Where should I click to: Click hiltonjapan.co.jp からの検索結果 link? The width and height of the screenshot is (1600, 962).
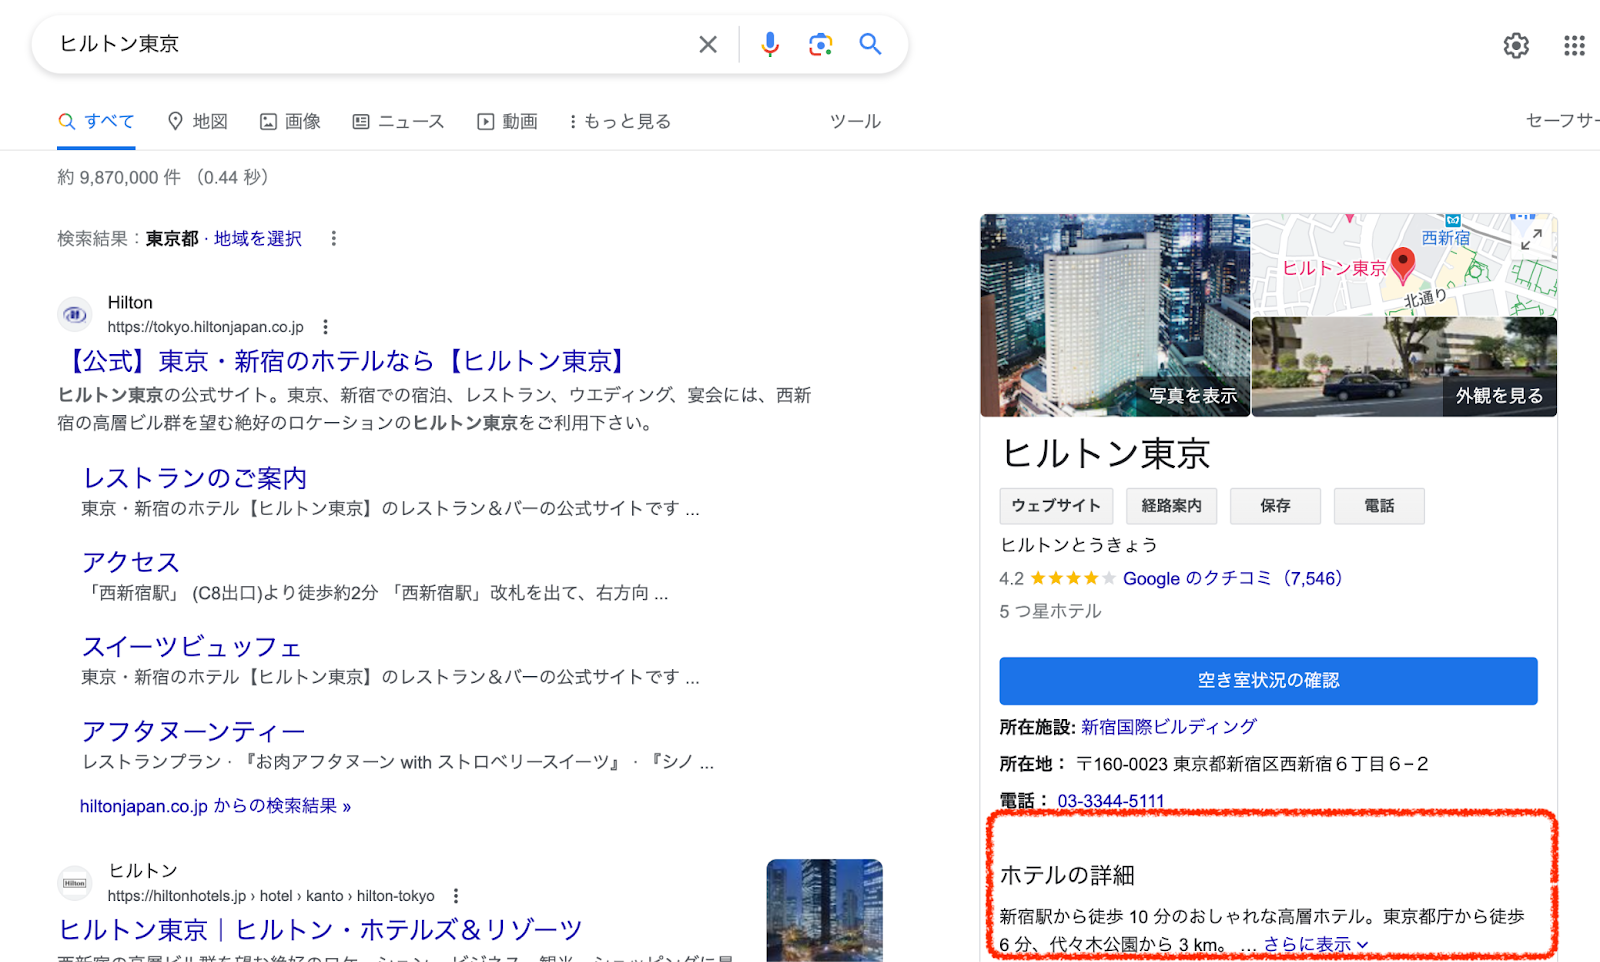pyautogui.click(x=215, y=806)
